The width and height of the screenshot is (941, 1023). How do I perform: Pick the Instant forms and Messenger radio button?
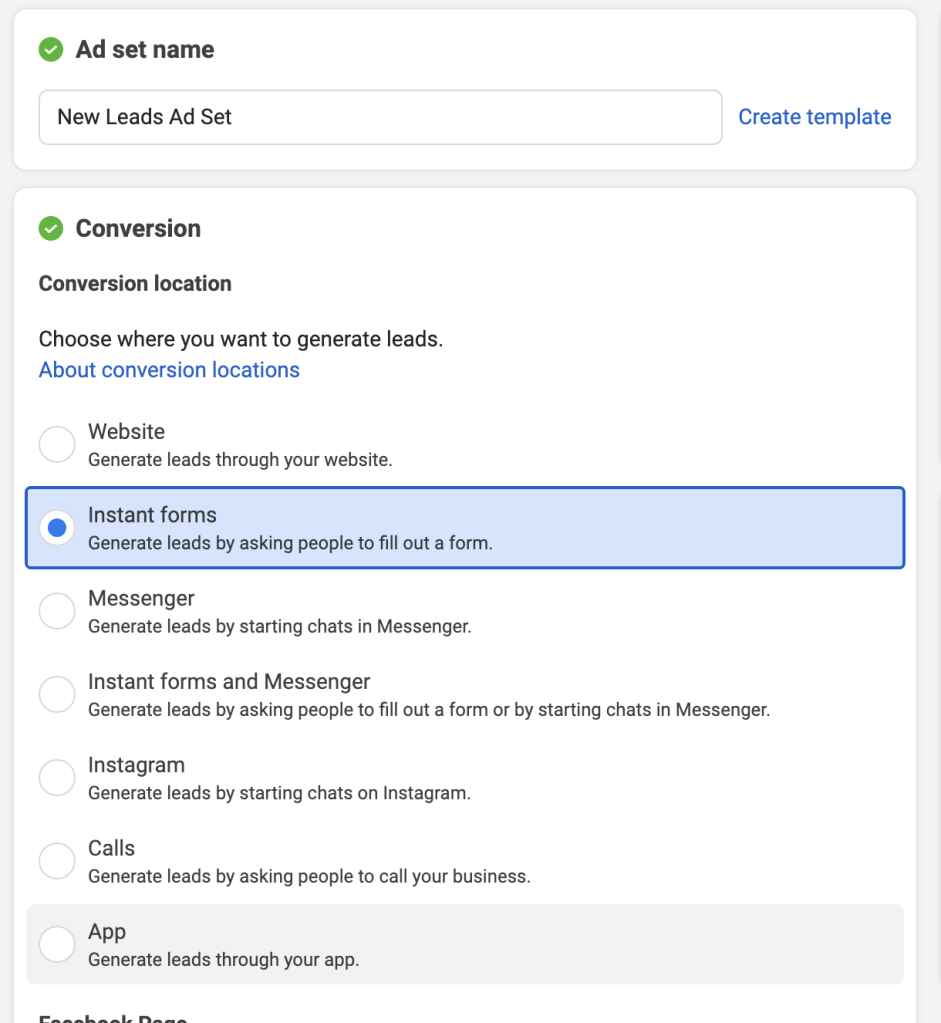tap(57, 694)
